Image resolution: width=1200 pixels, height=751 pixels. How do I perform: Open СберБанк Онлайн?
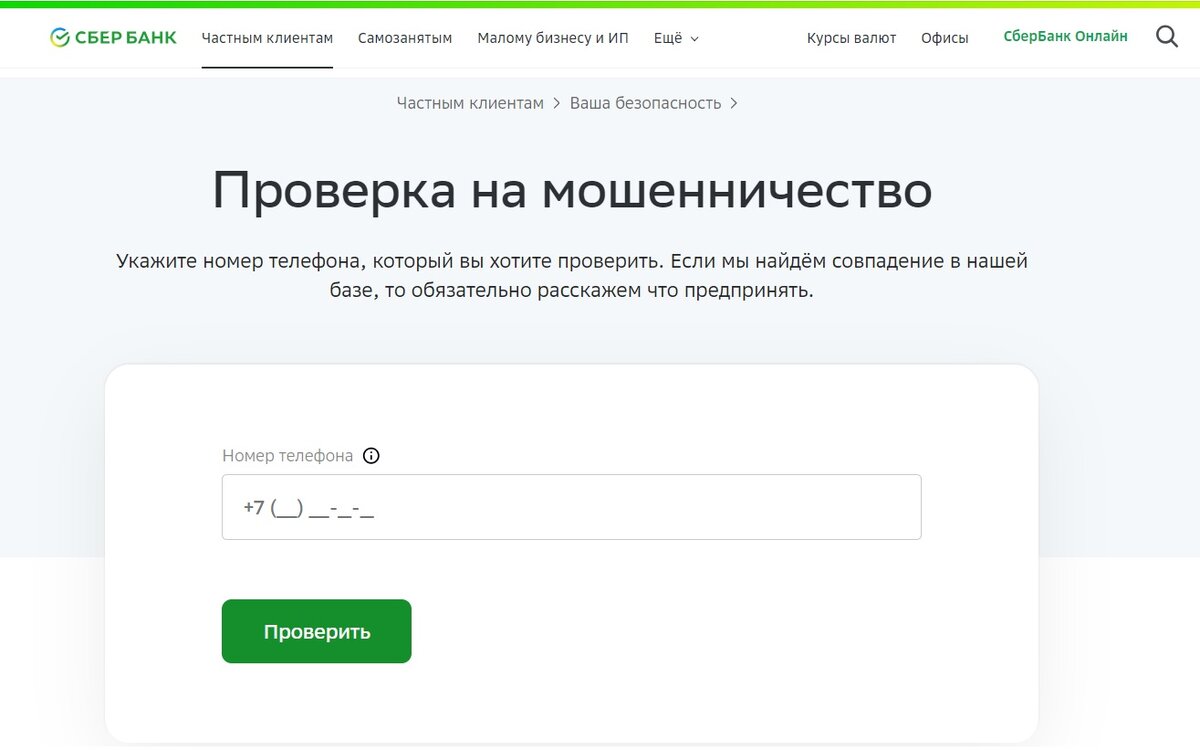[1065, 37]
